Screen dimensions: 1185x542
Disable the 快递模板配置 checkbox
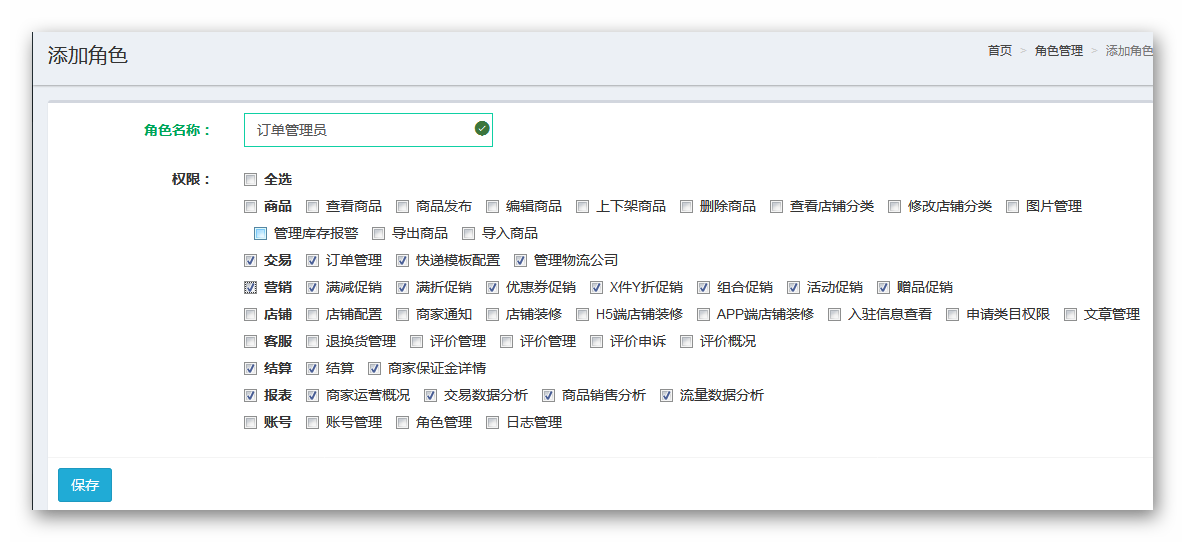point(402,260)
